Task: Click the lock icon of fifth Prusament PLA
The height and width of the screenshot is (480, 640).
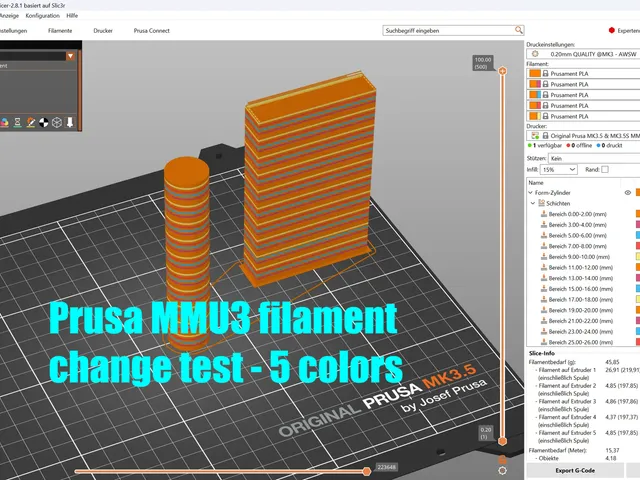Action: (545, 116)
